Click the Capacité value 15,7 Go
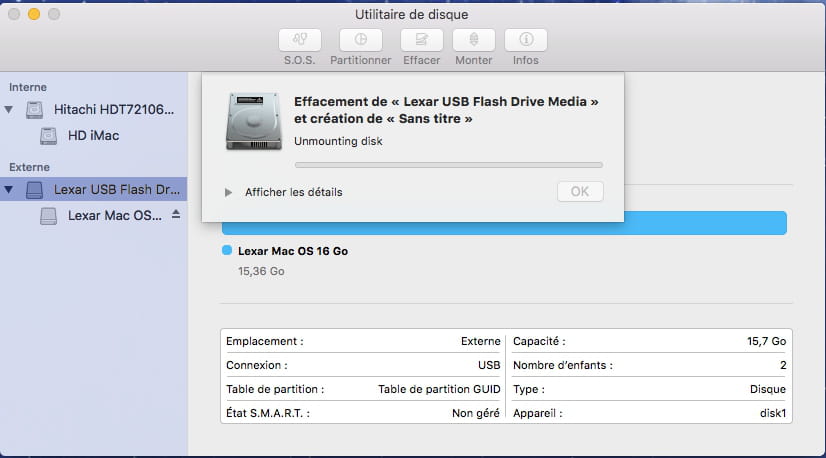 click(766, 341)
